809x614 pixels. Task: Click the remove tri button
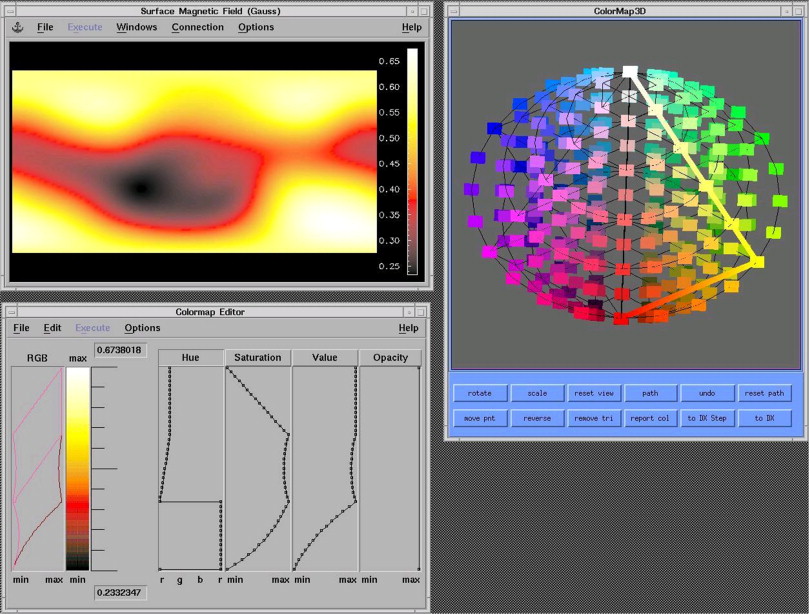pos(594,418)
